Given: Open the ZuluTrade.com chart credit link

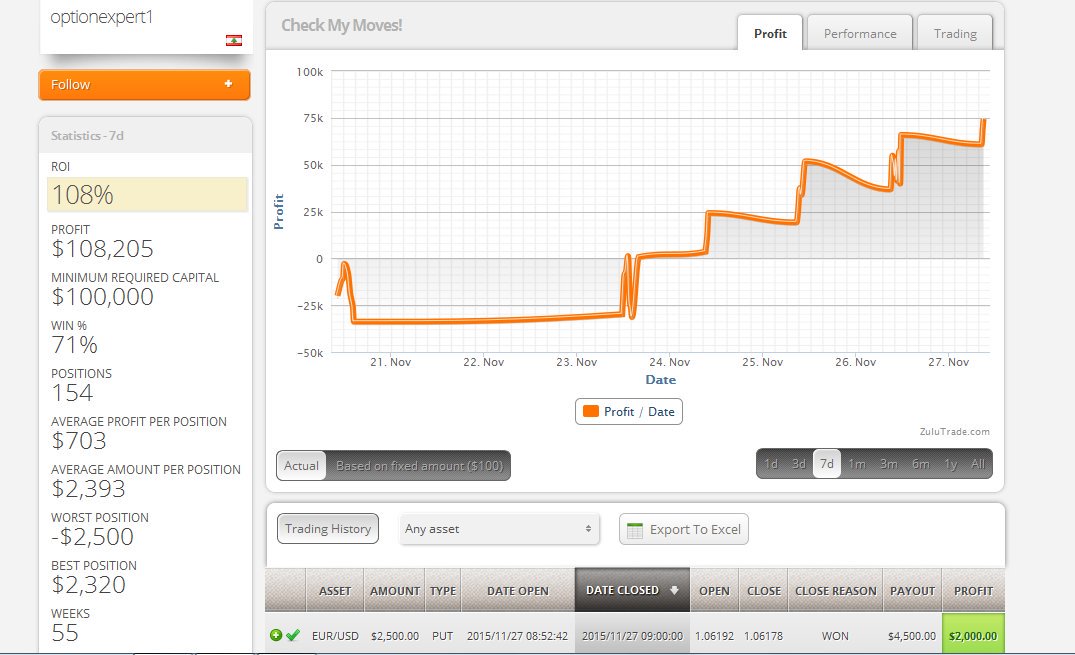Looking at the screenshot, I should (954, 431).
